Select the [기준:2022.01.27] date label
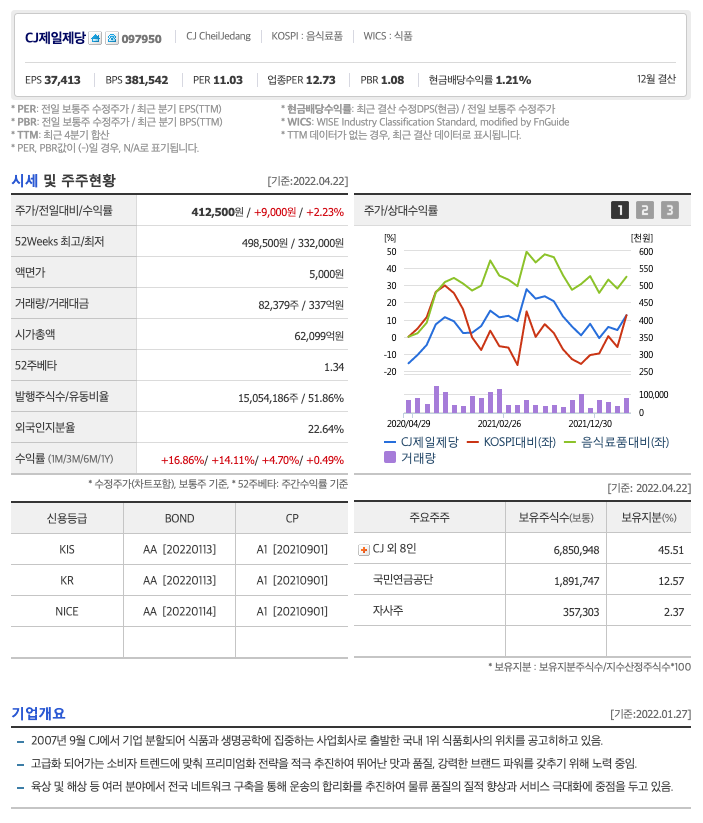 pyautogui.click(x=650, y=714)
